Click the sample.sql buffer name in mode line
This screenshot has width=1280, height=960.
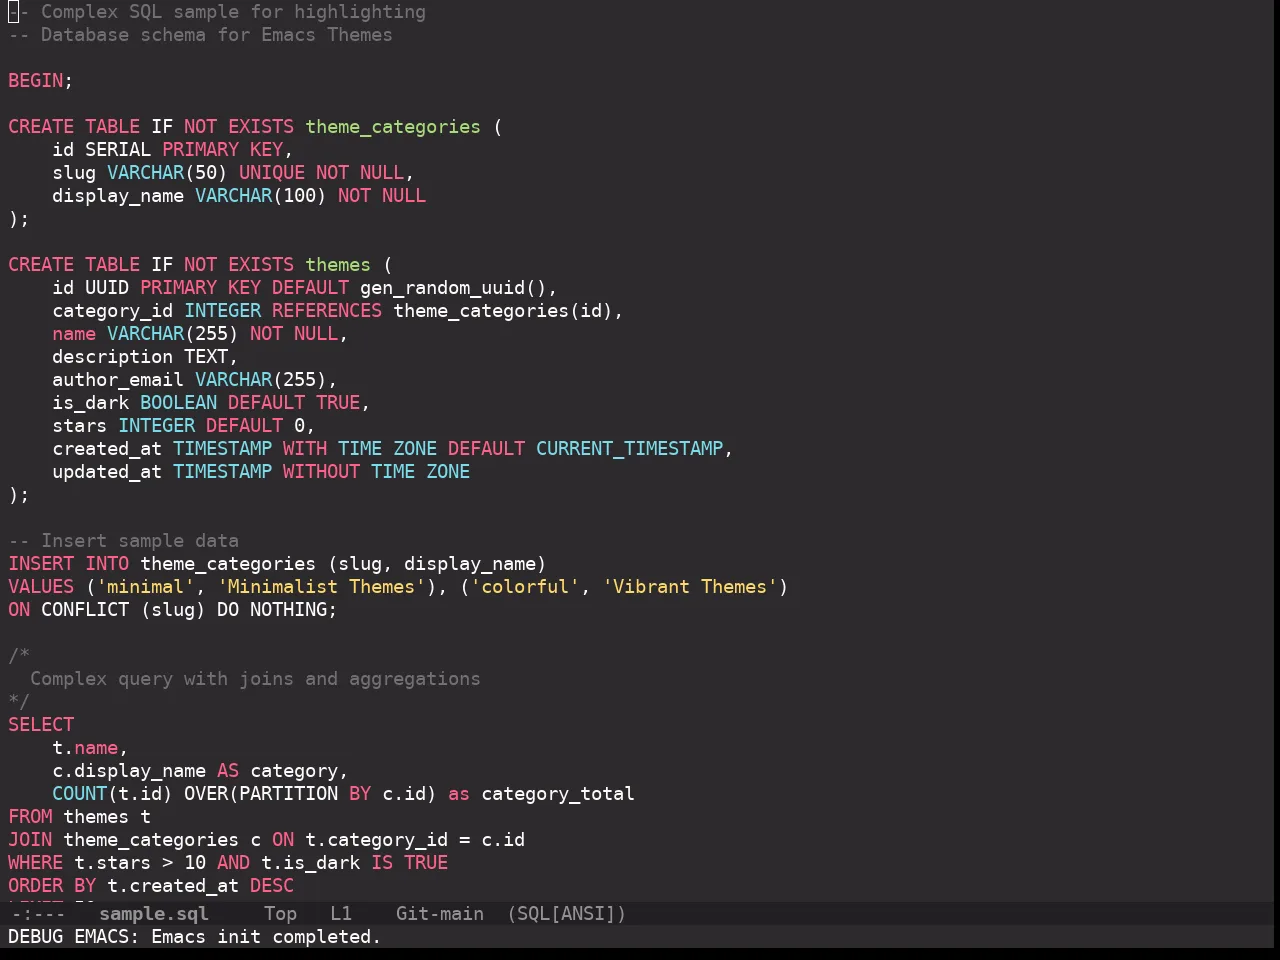(x=154, y=914)
